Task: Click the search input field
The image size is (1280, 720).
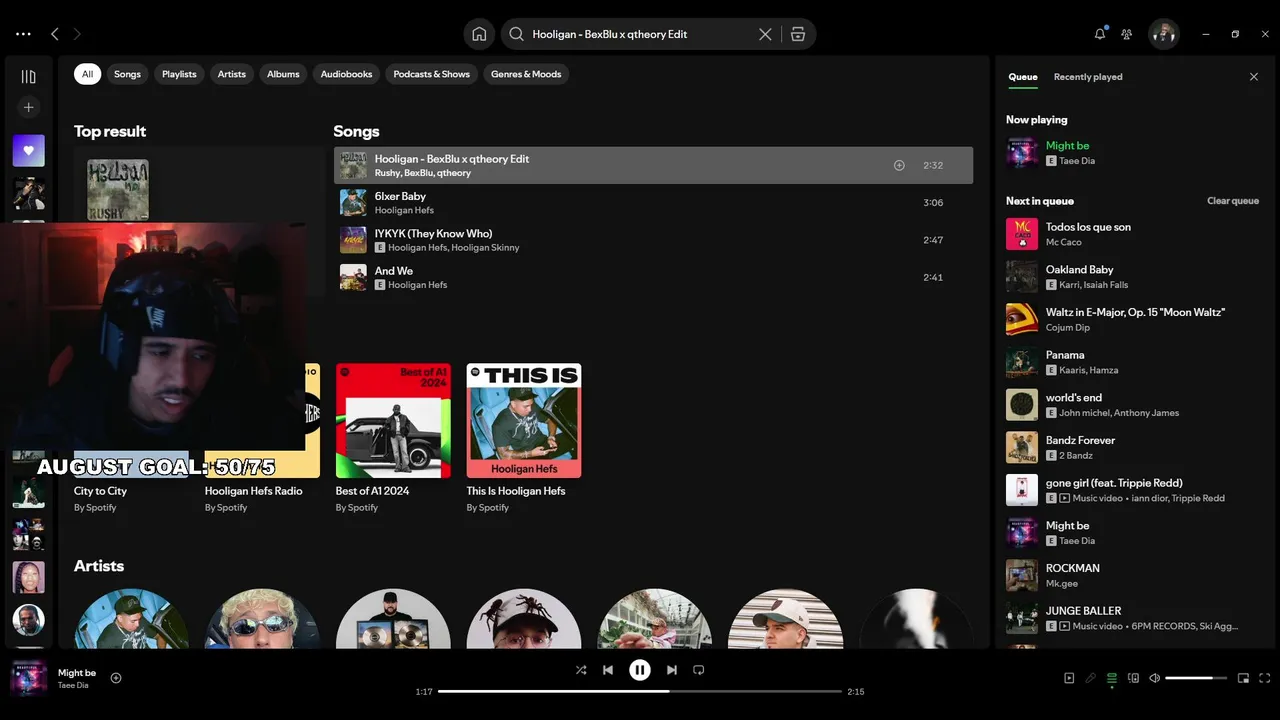Action: tap(640, 34)
